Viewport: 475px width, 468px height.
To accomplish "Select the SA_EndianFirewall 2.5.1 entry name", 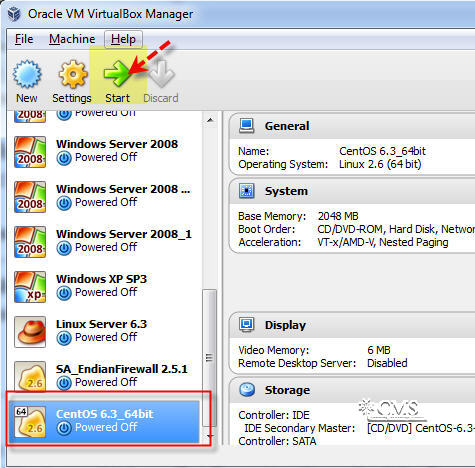I will (x=122, y=369).
